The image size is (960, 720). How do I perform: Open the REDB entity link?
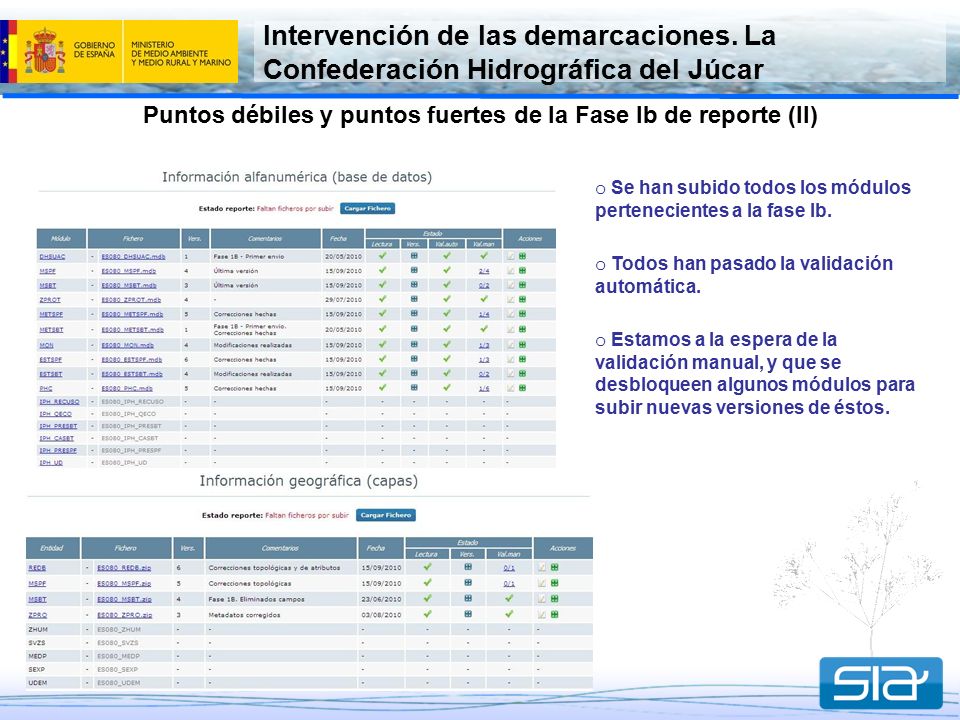tap(37, 568)
